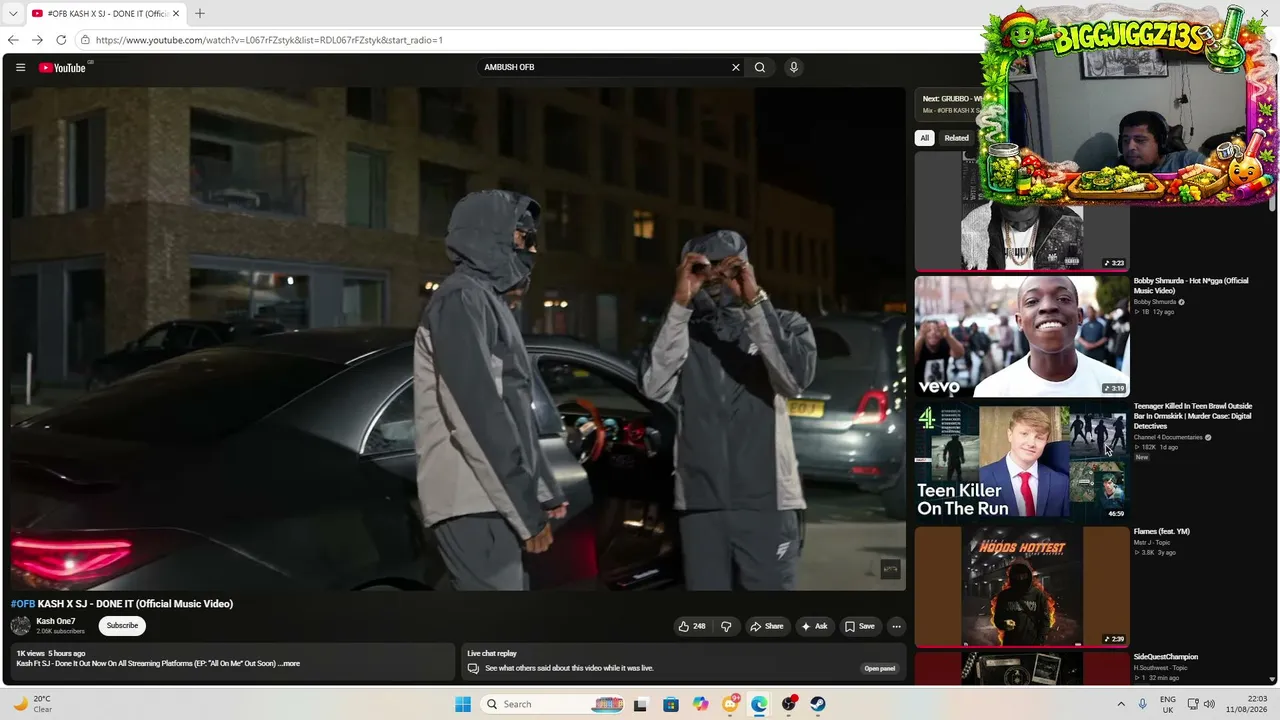1280x720 pixels.
Task: Open Copilot from the taskbar
Action: (701, 704)
